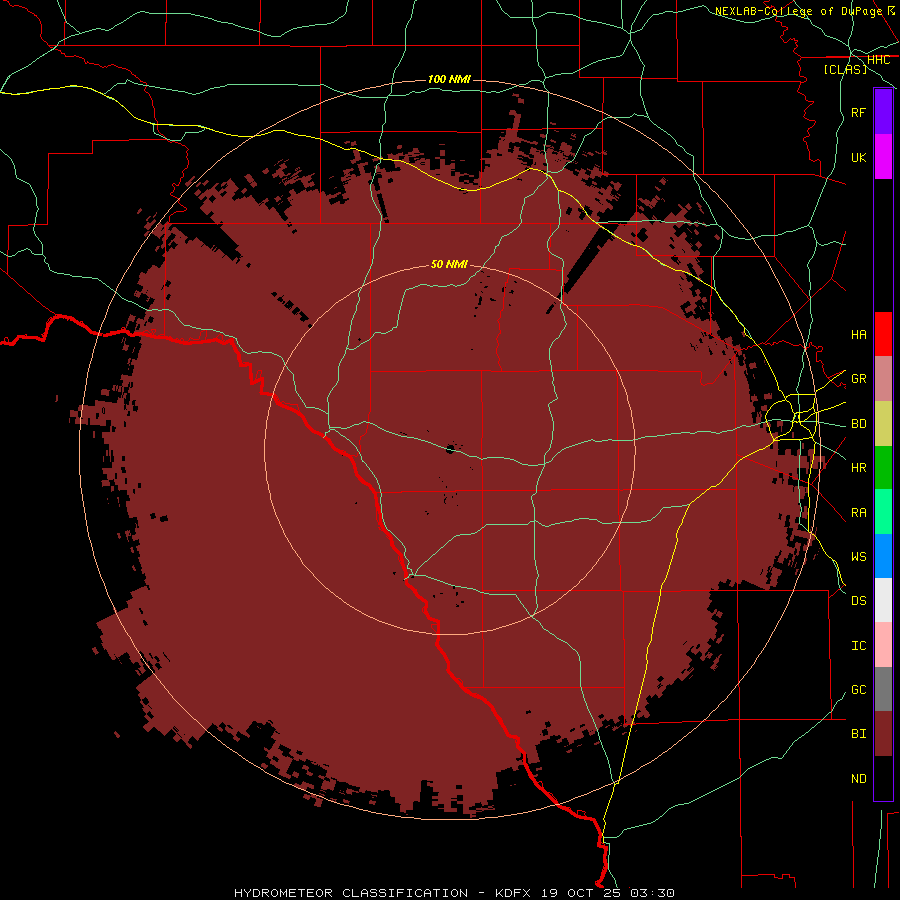Select the GR pink-brown legend swatch
Viewport: 900px width, 900px height.
[x=883, y=379]
